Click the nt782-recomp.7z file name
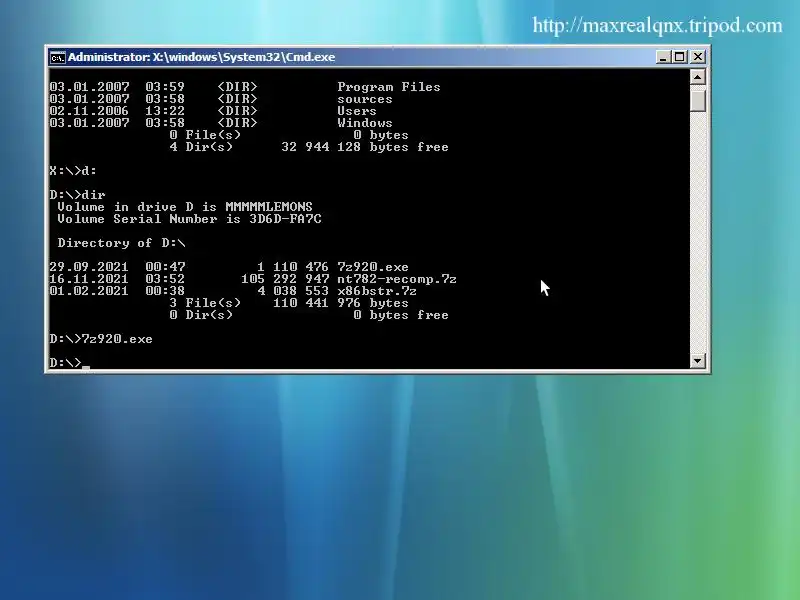The image size is (800, 600). tap(397, 279)
